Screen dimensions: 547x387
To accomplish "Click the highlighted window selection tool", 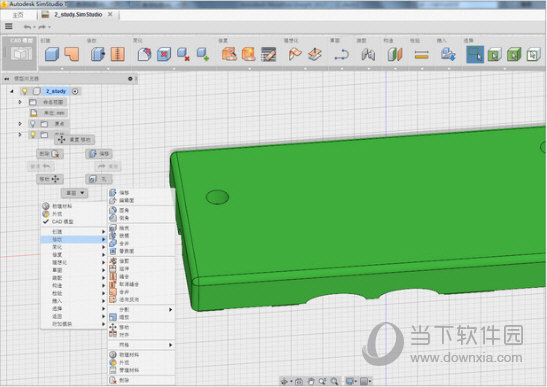I will [475, 55].
